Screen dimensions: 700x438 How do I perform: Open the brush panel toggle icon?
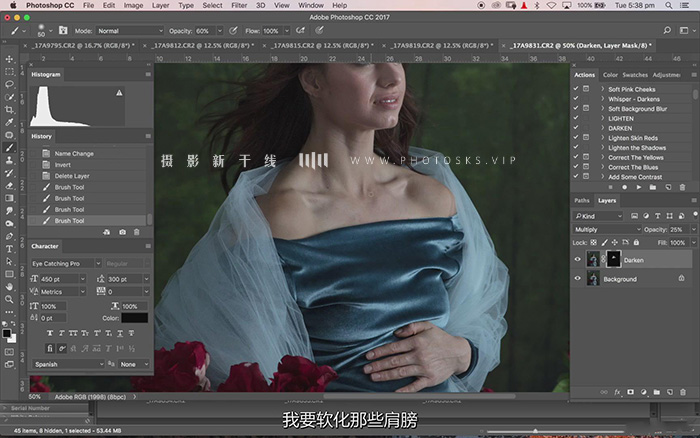pyautogui.click(x=63, y=30)
